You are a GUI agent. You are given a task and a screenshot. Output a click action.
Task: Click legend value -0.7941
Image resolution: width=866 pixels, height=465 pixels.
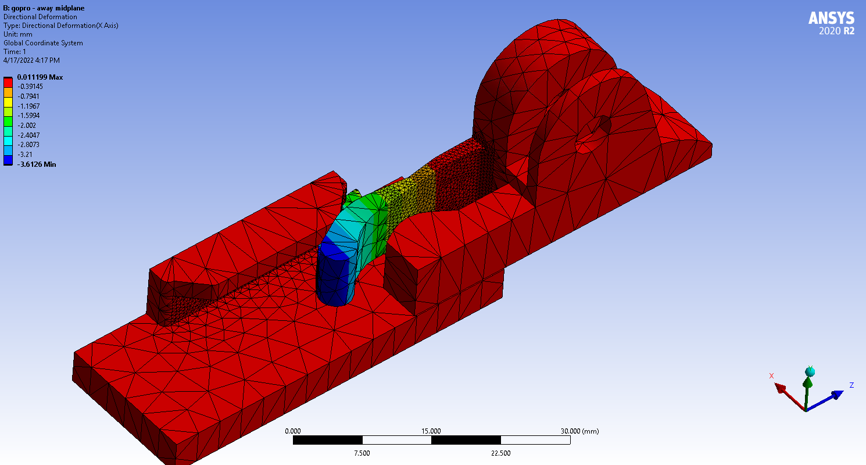tap(28, 97)
